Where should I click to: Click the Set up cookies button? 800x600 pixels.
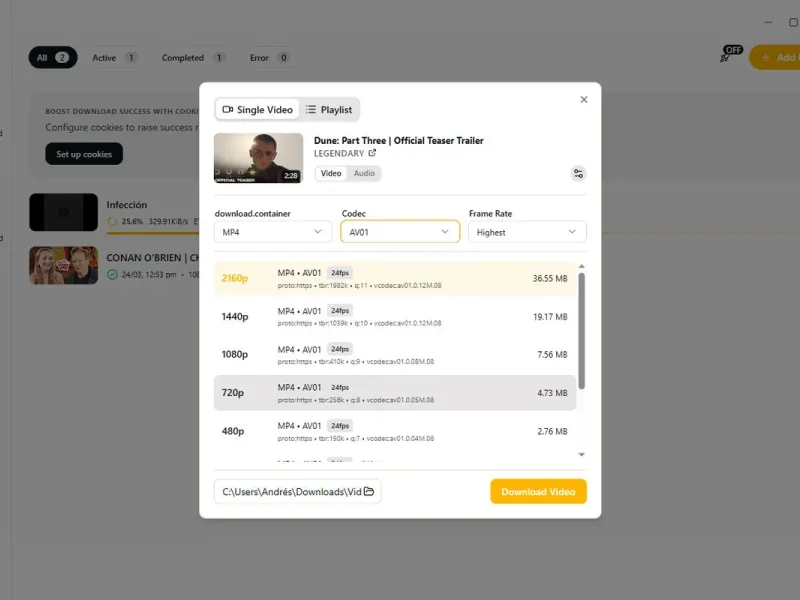click(x=84, y=154)
